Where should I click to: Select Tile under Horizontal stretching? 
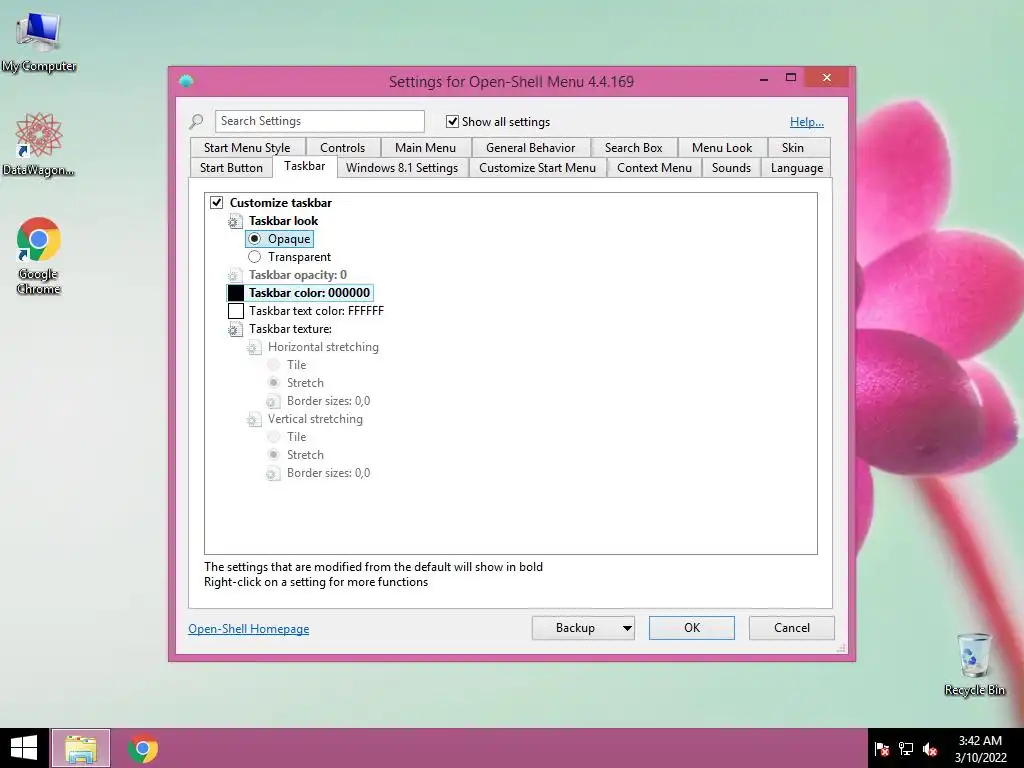click(x=274, y=365)
